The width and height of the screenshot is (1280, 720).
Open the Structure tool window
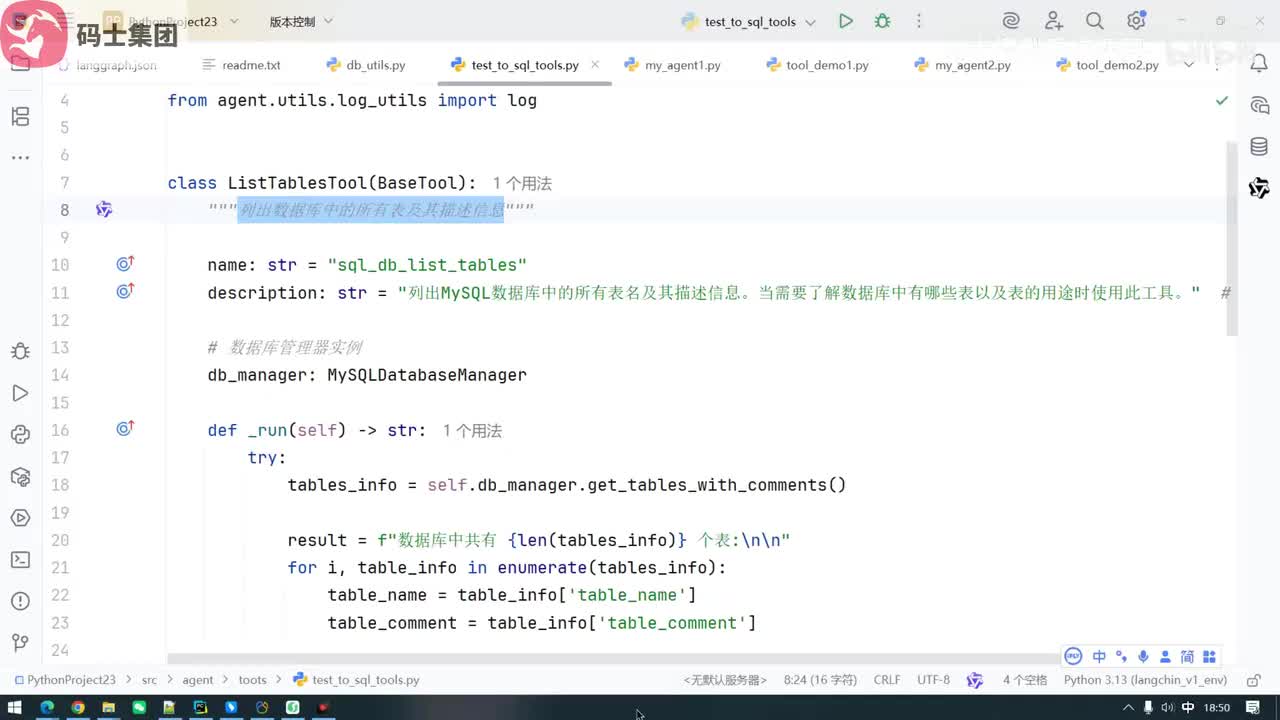coord(20,117)
